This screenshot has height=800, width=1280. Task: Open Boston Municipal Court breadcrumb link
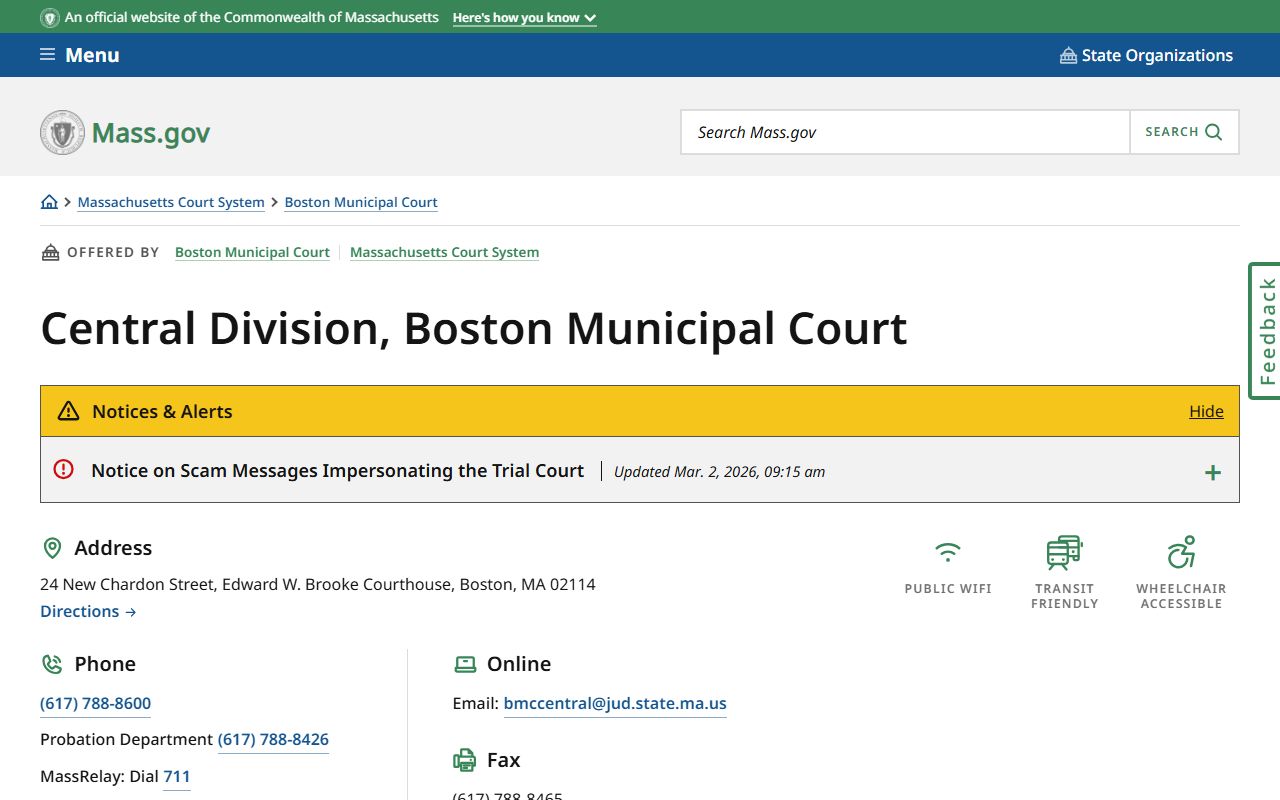coord(361,202)
